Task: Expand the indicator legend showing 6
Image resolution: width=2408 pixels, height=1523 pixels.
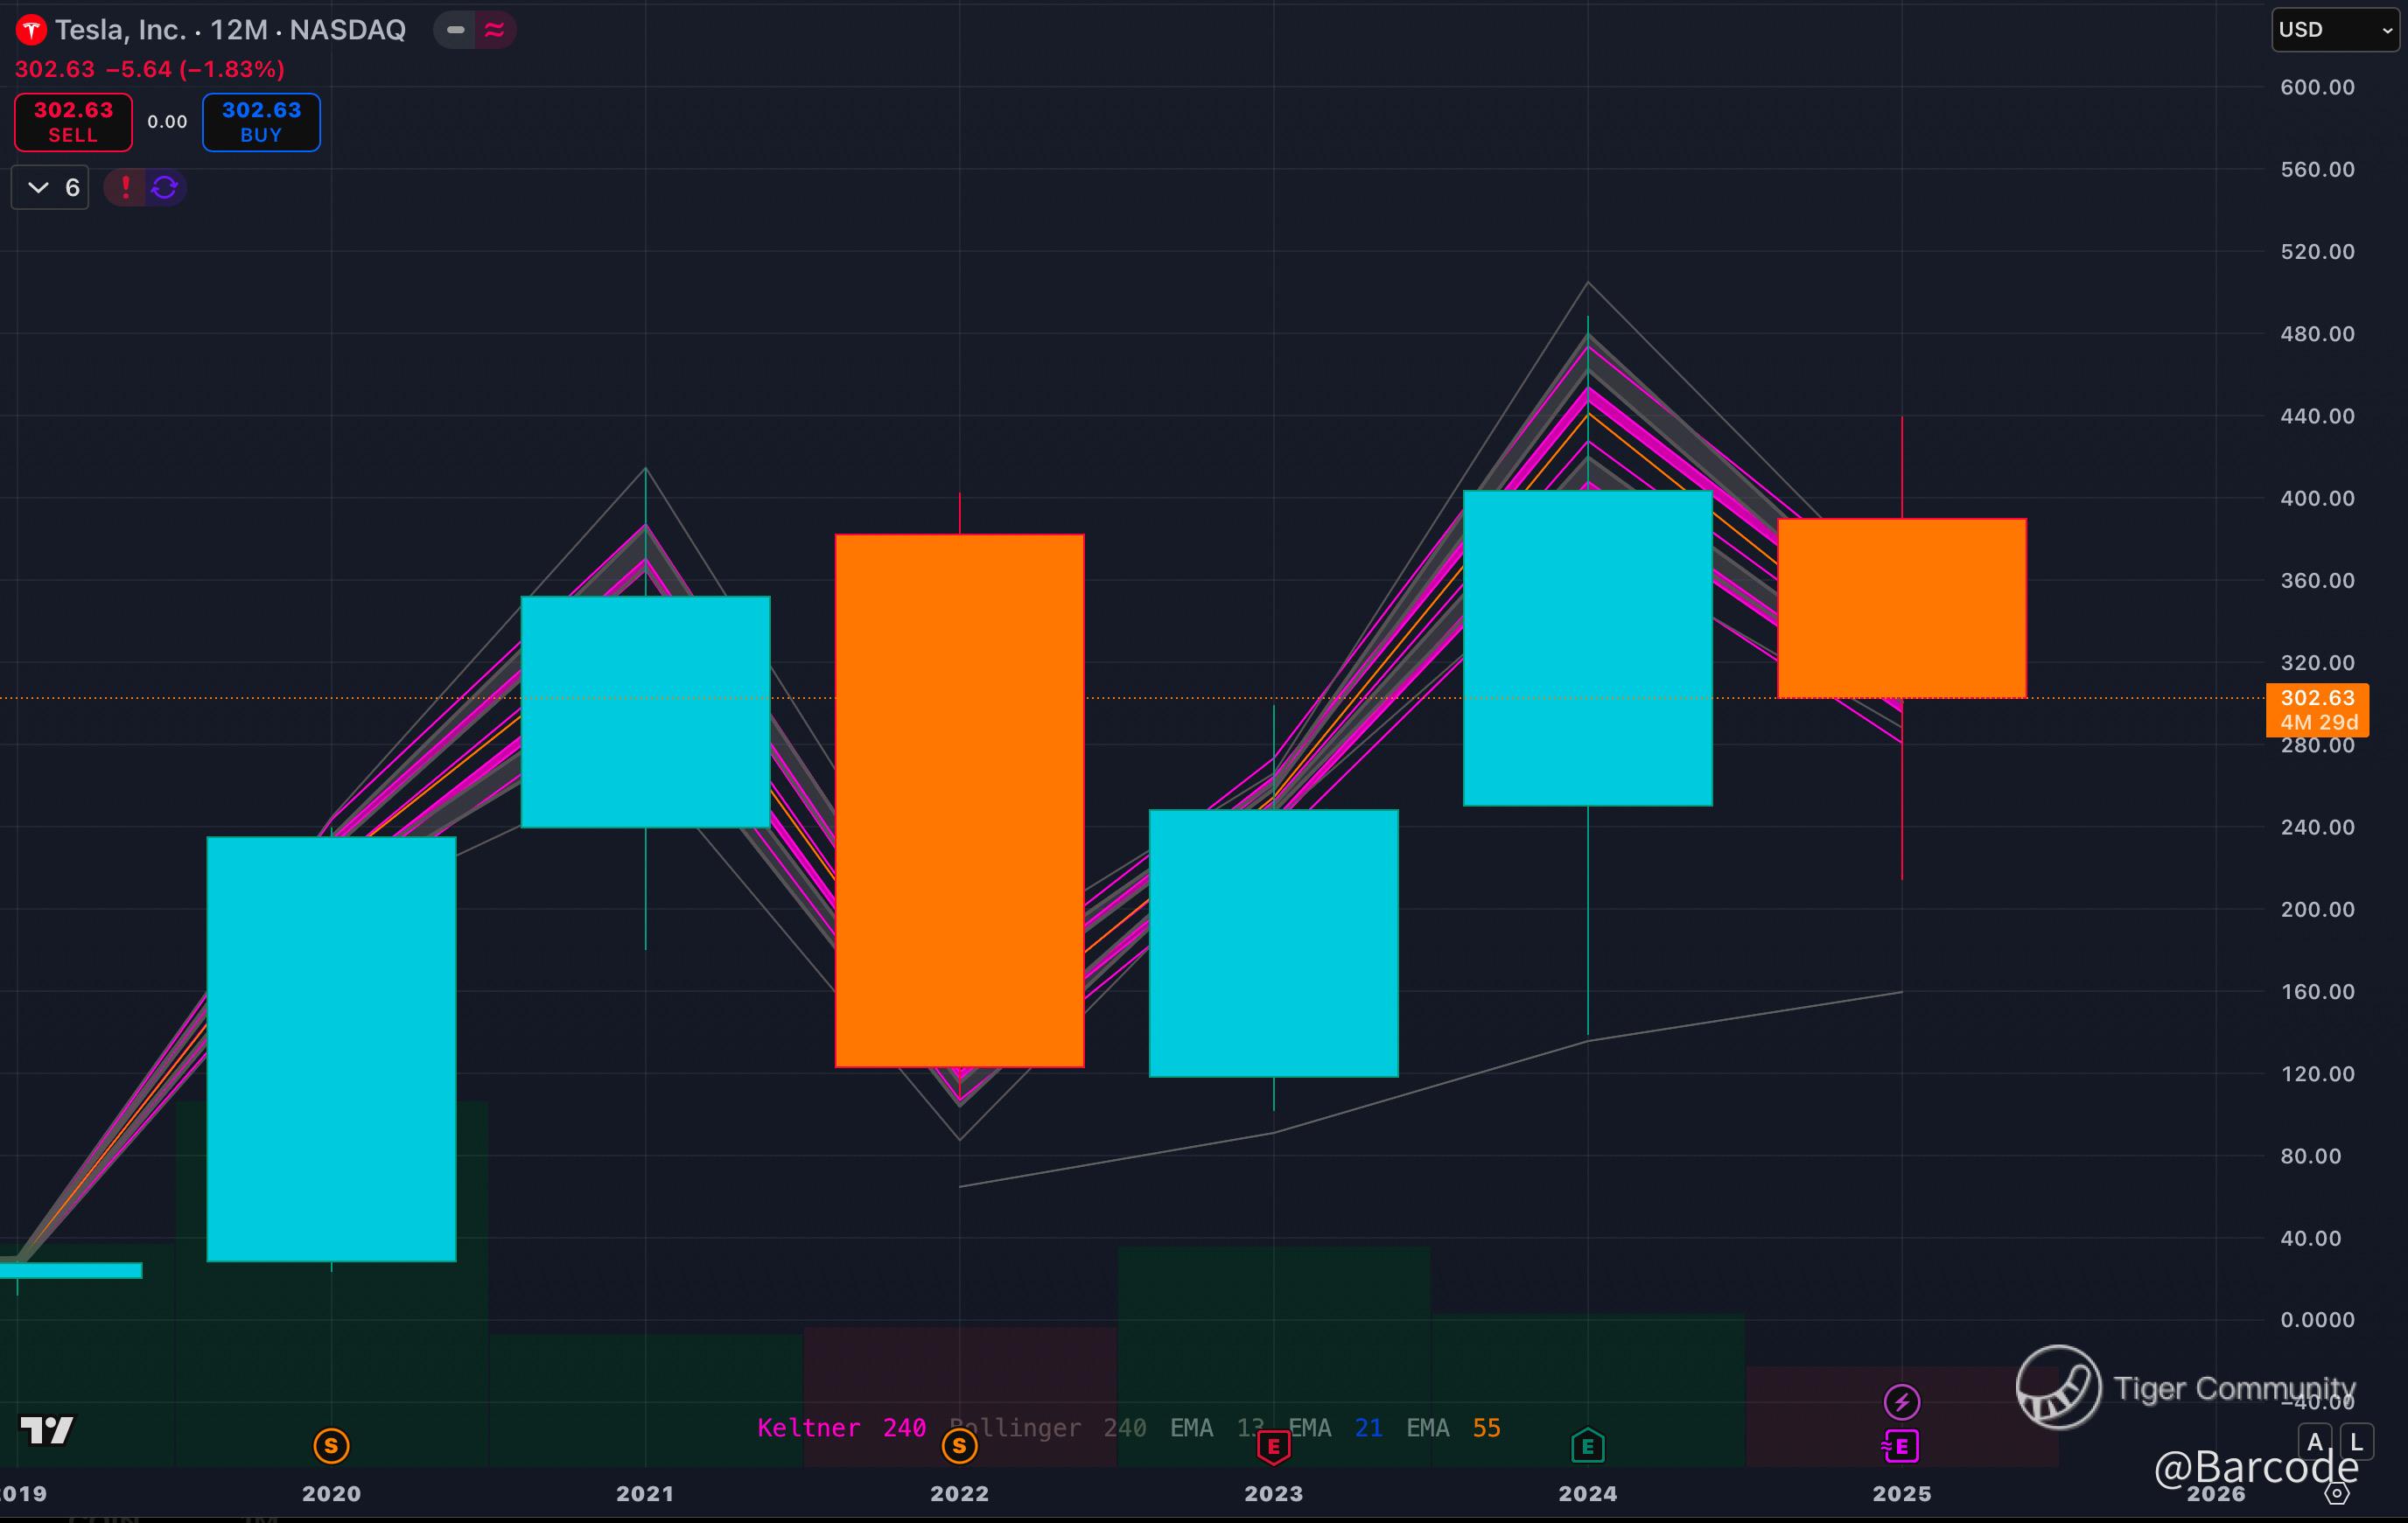Action: pos(50,187)
